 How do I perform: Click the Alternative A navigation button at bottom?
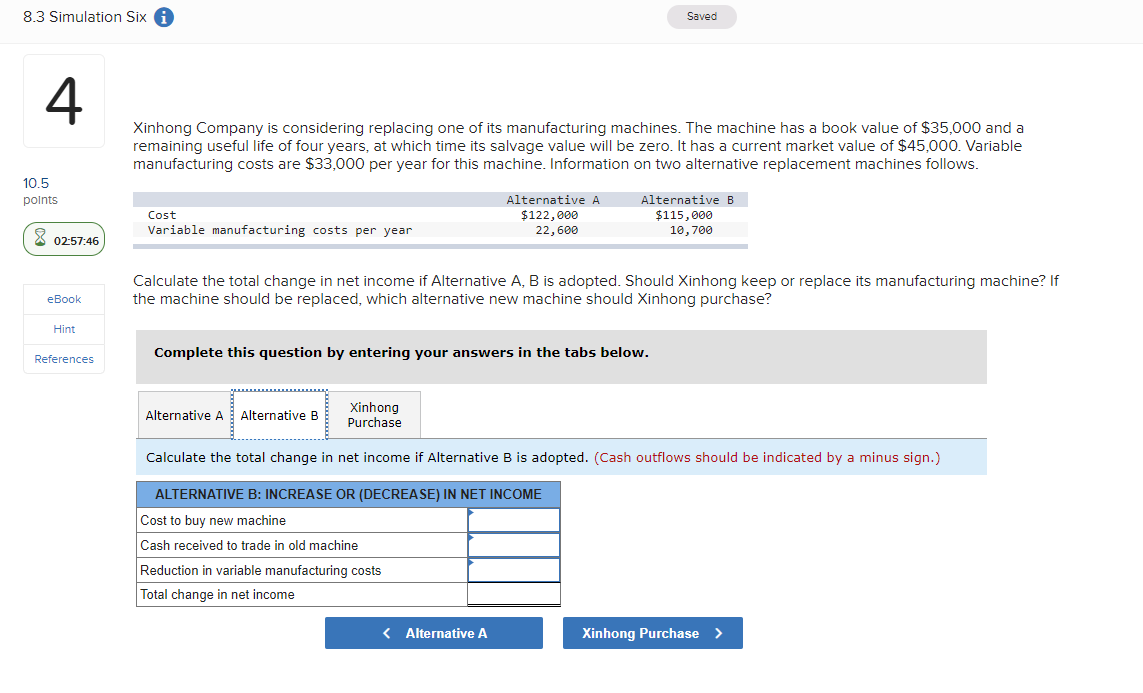pos(433,633)
